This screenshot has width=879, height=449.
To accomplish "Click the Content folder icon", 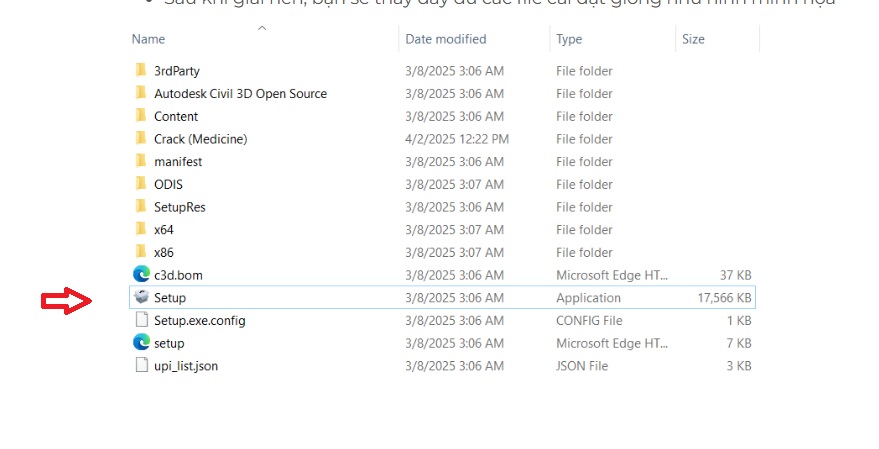I will pyautogui.click(x=141, y=115).
